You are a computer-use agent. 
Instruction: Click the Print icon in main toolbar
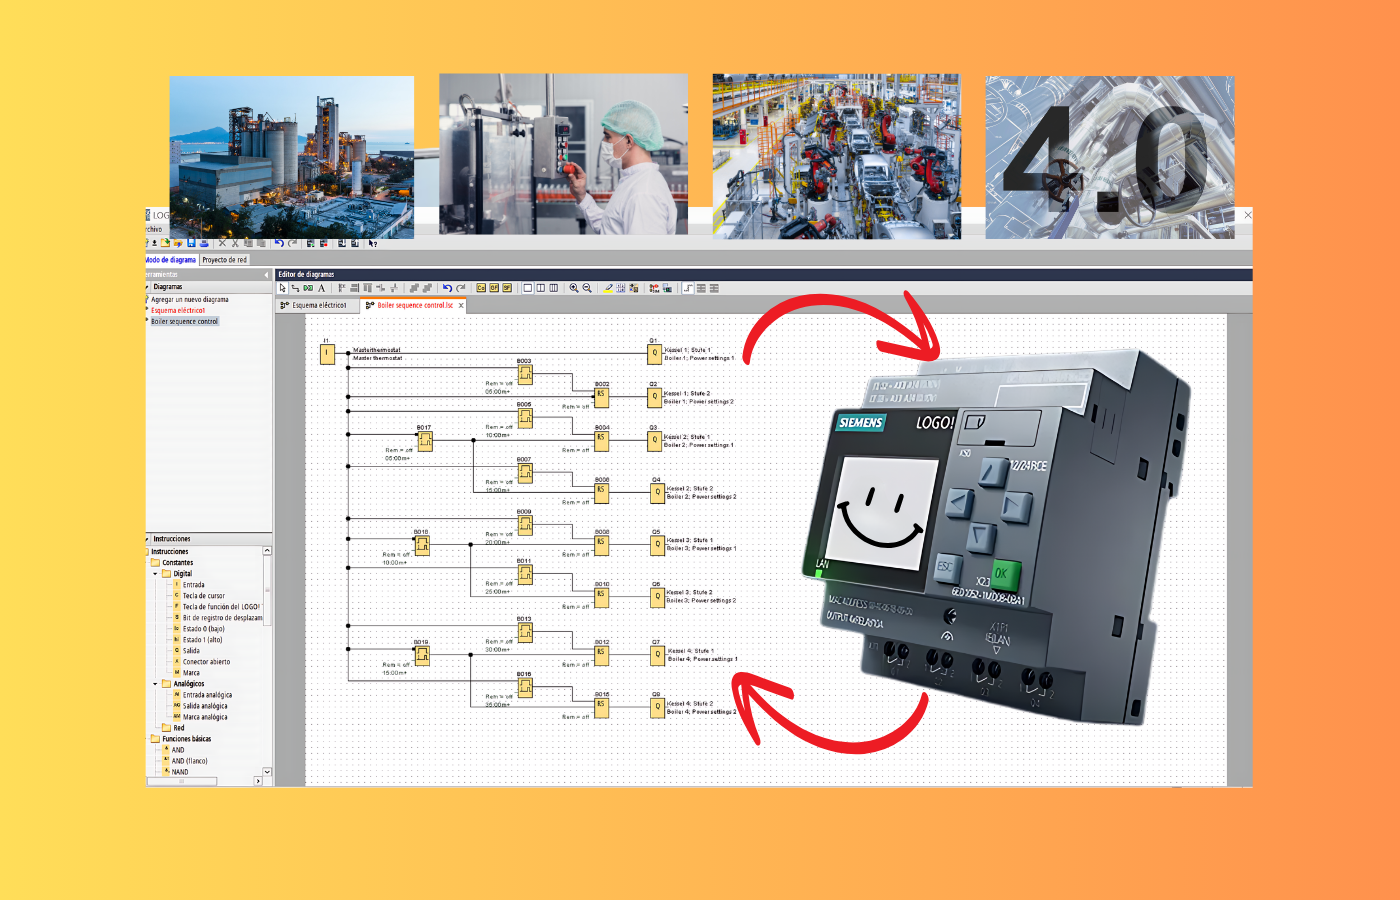(x=204, y=243)
